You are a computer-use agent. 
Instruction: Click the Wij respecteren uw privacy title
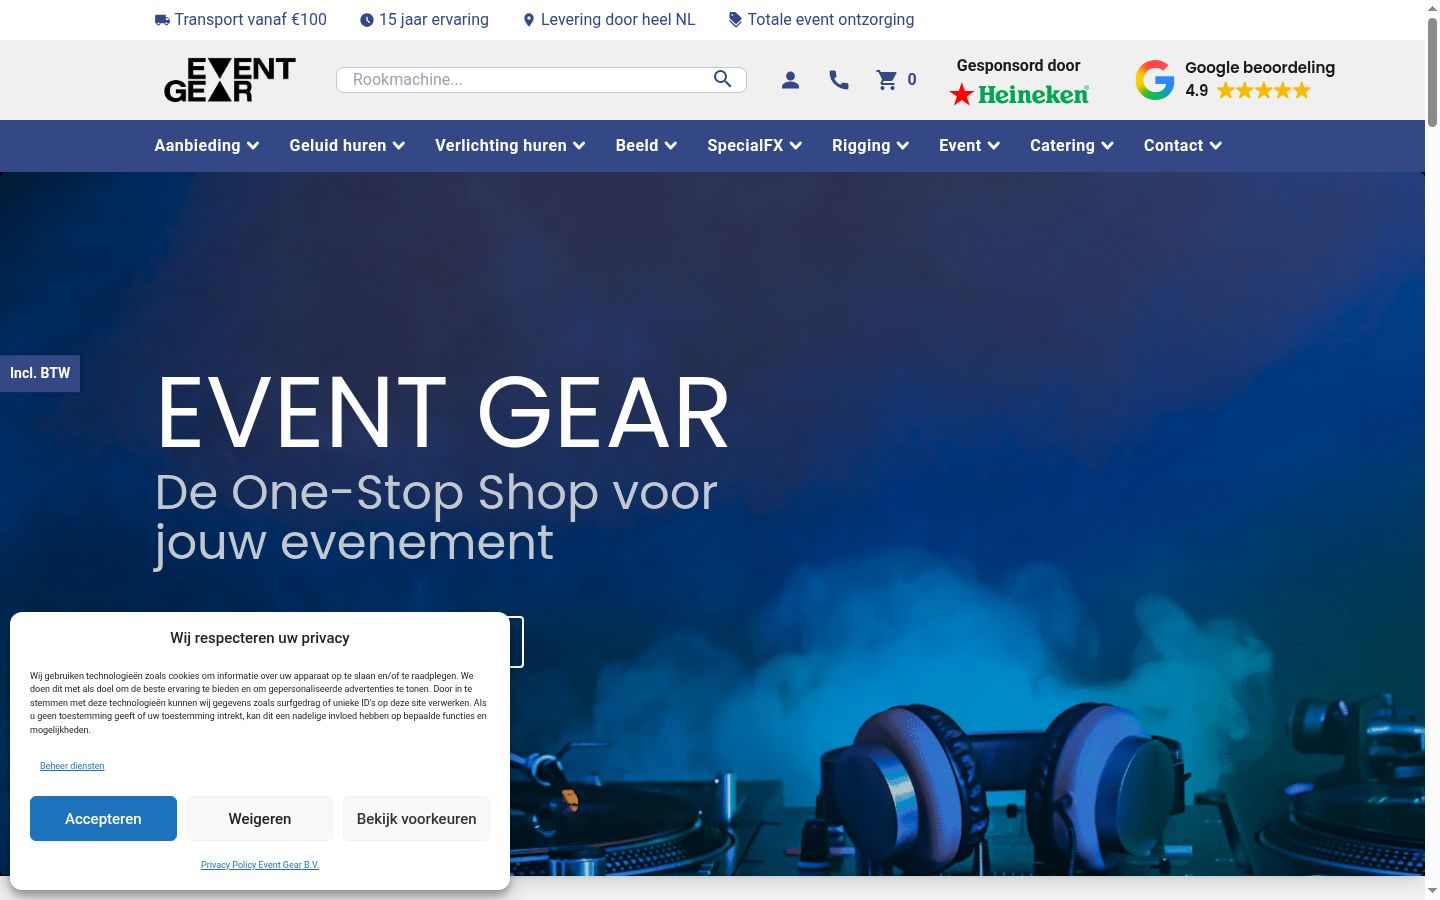(260, 638)
